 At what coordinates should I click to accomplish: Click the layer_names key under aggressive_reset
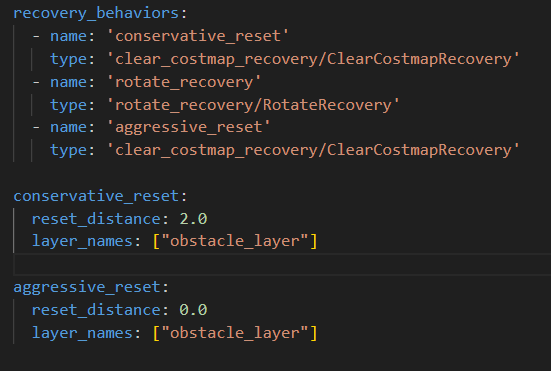point(82,333)
